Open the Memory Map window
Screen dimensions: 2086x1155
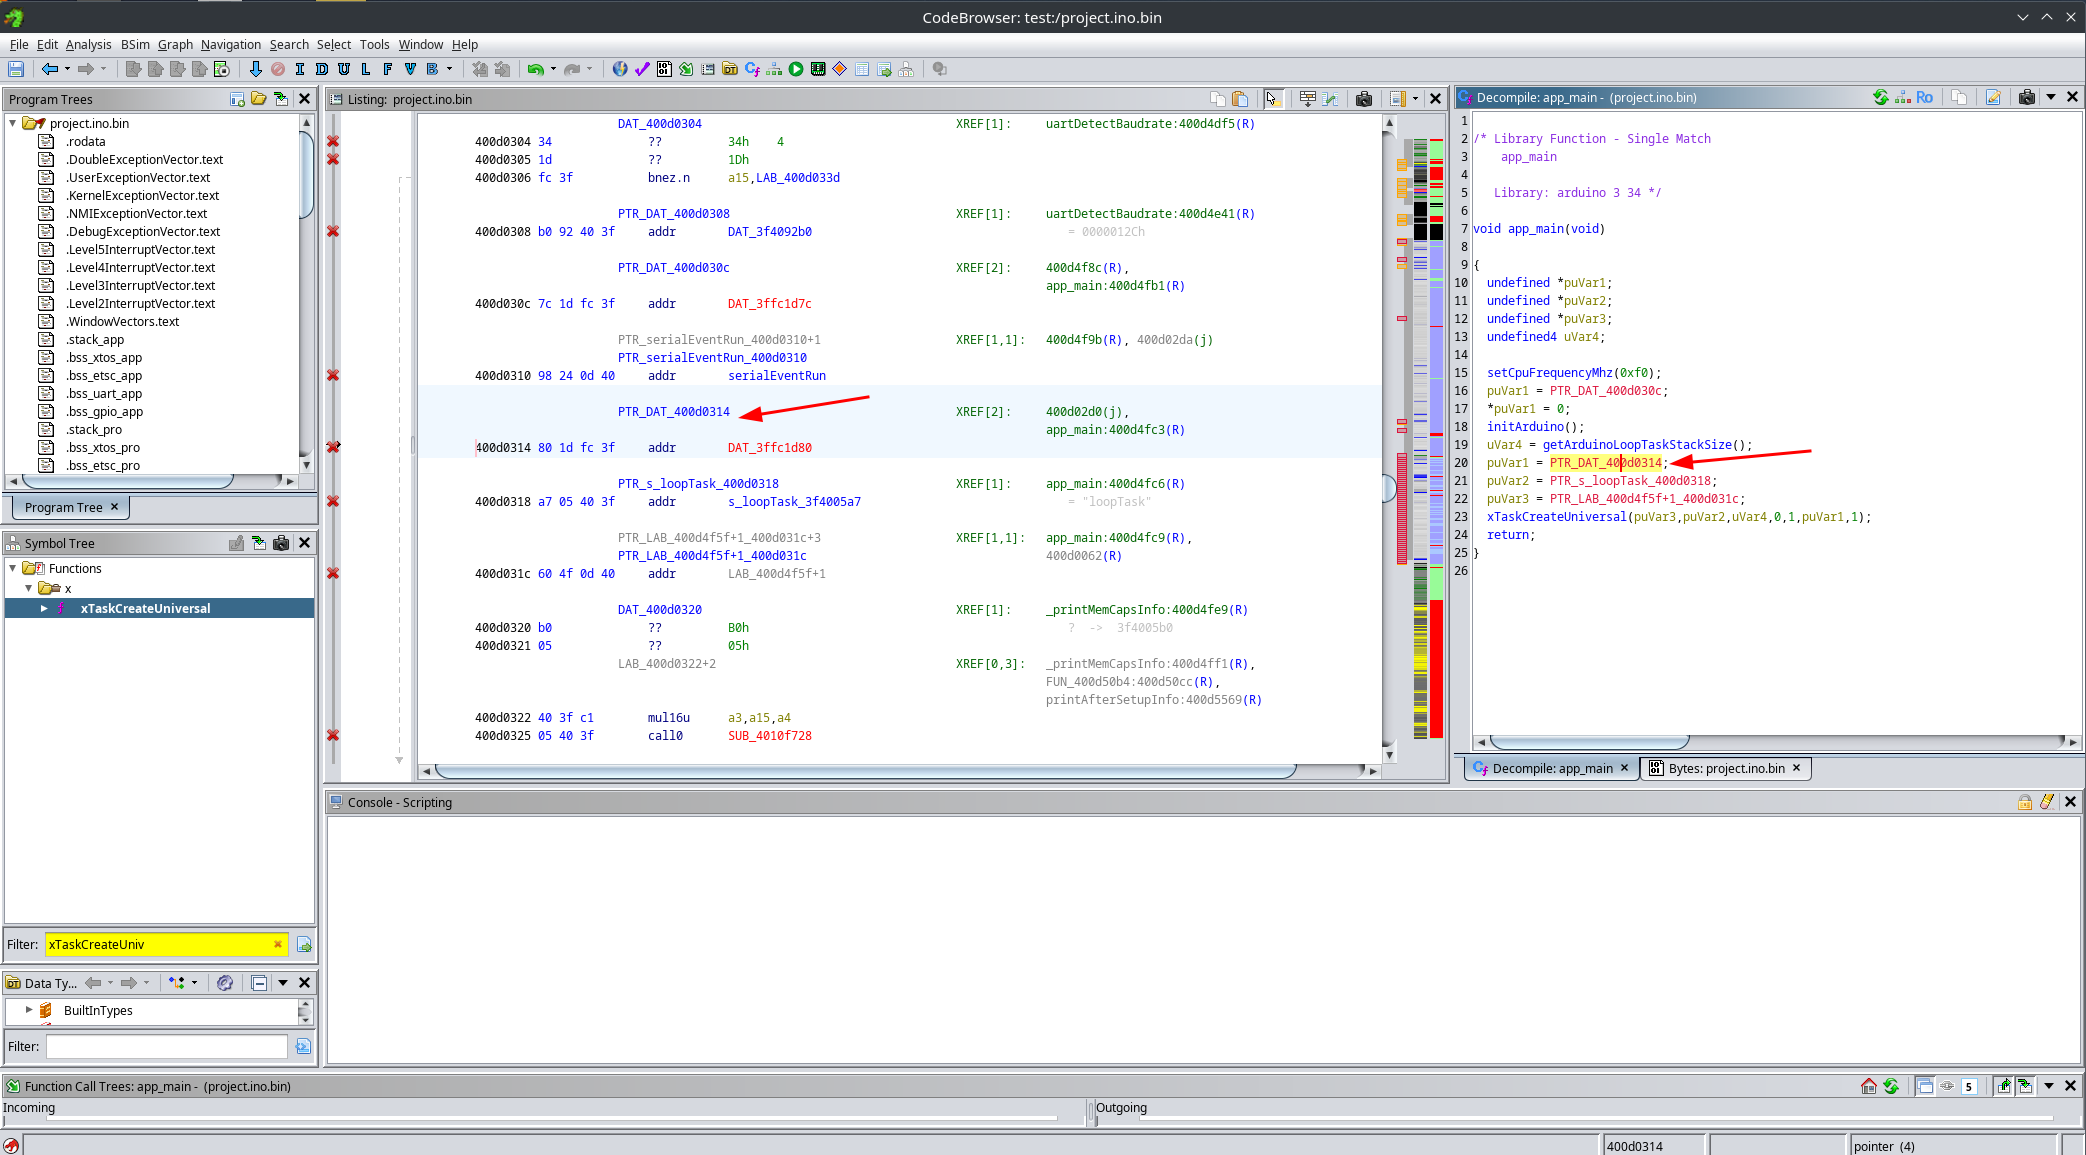(817, 68)
